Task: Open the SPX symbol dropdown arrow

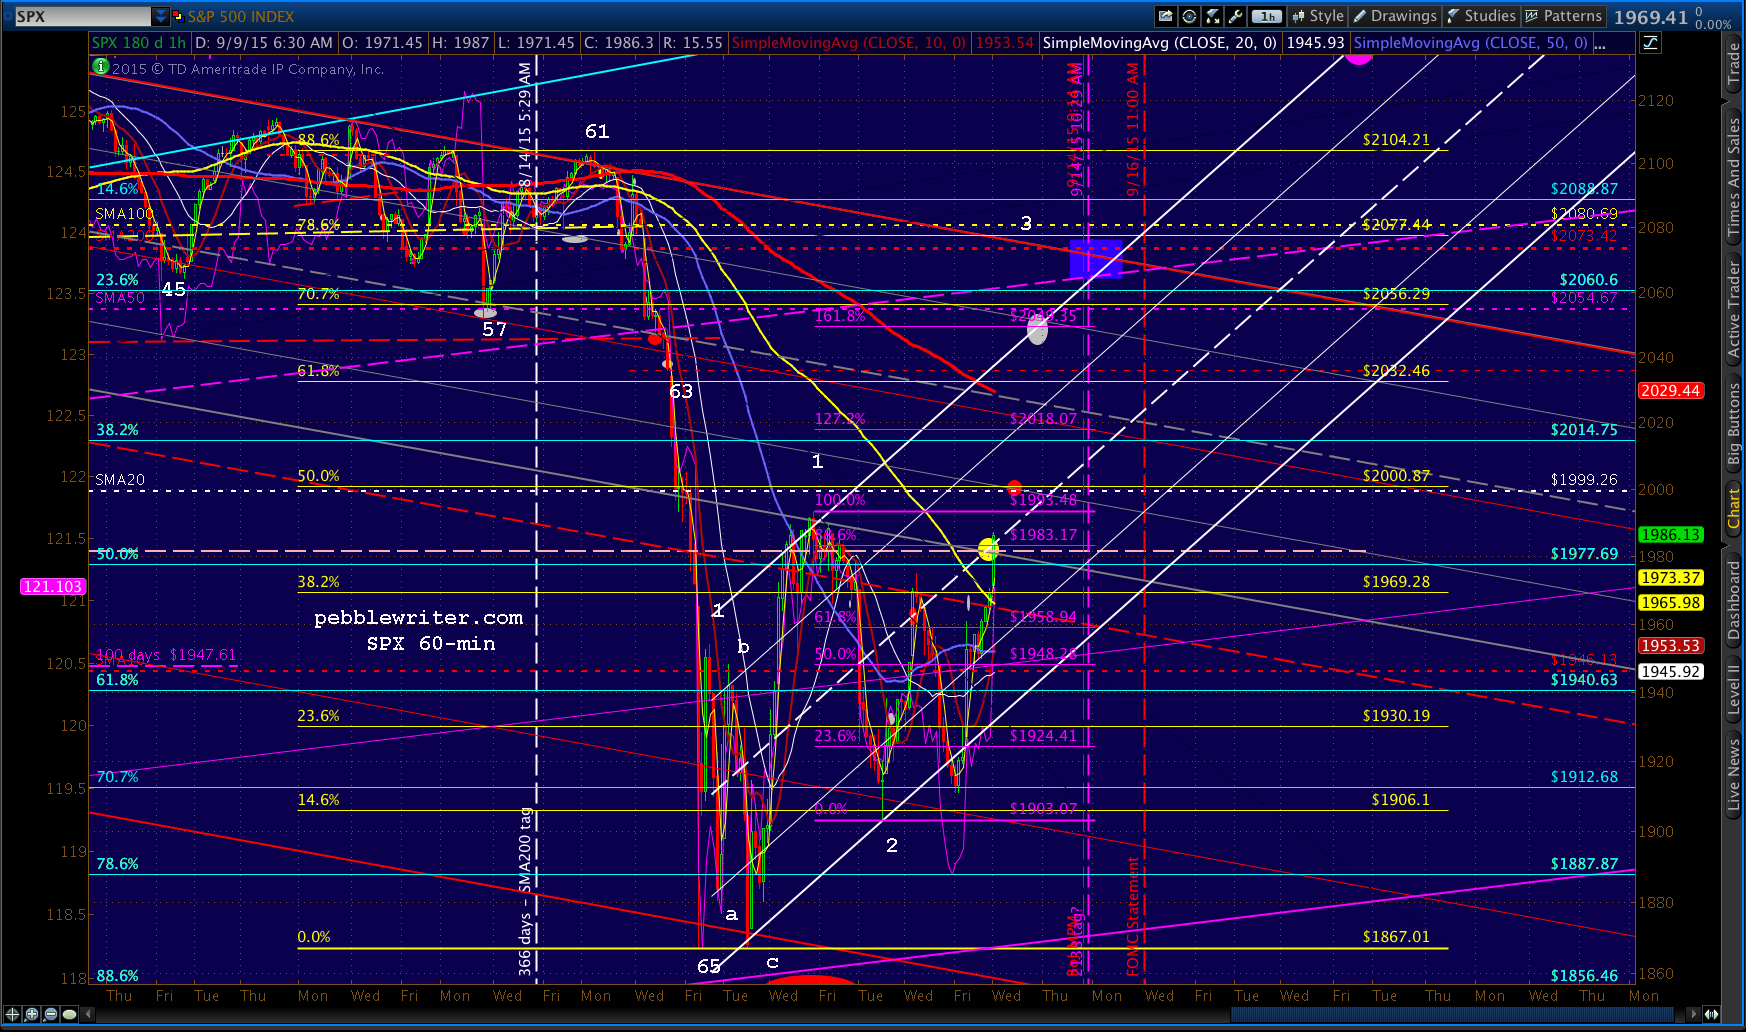Action: 160,16
